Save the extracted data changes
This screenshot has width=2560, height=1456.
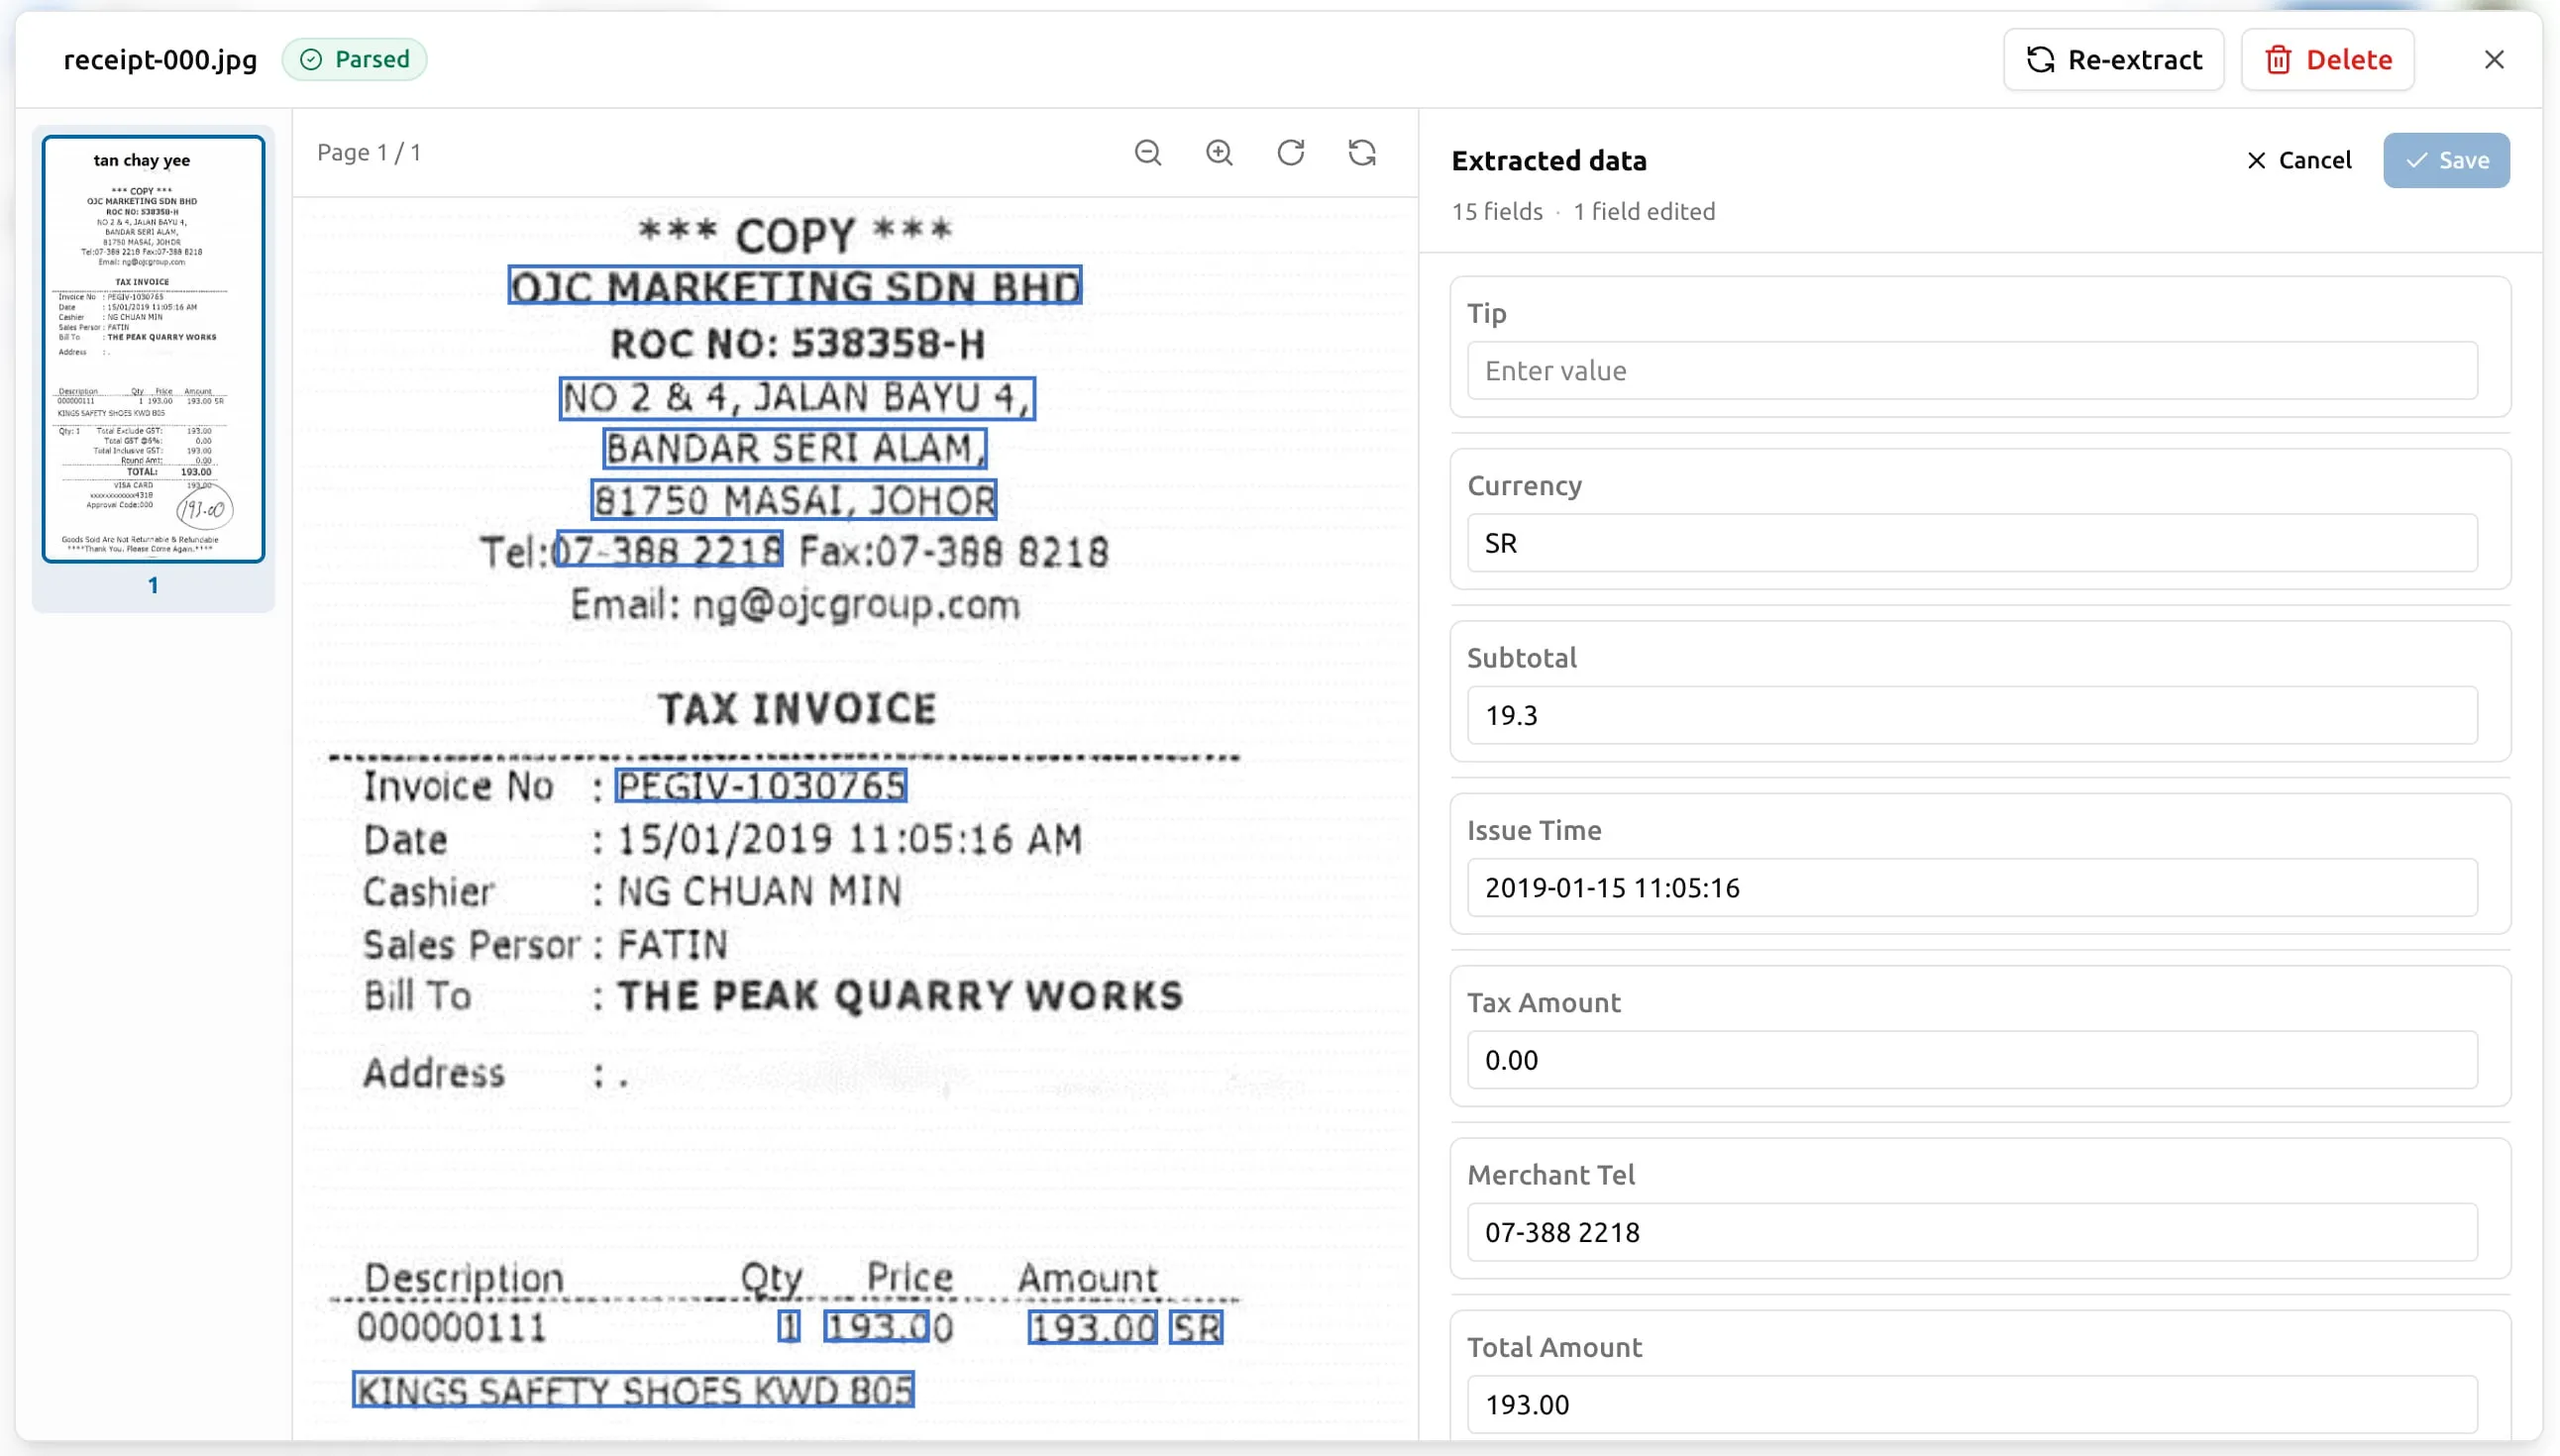pos(2446,160)
